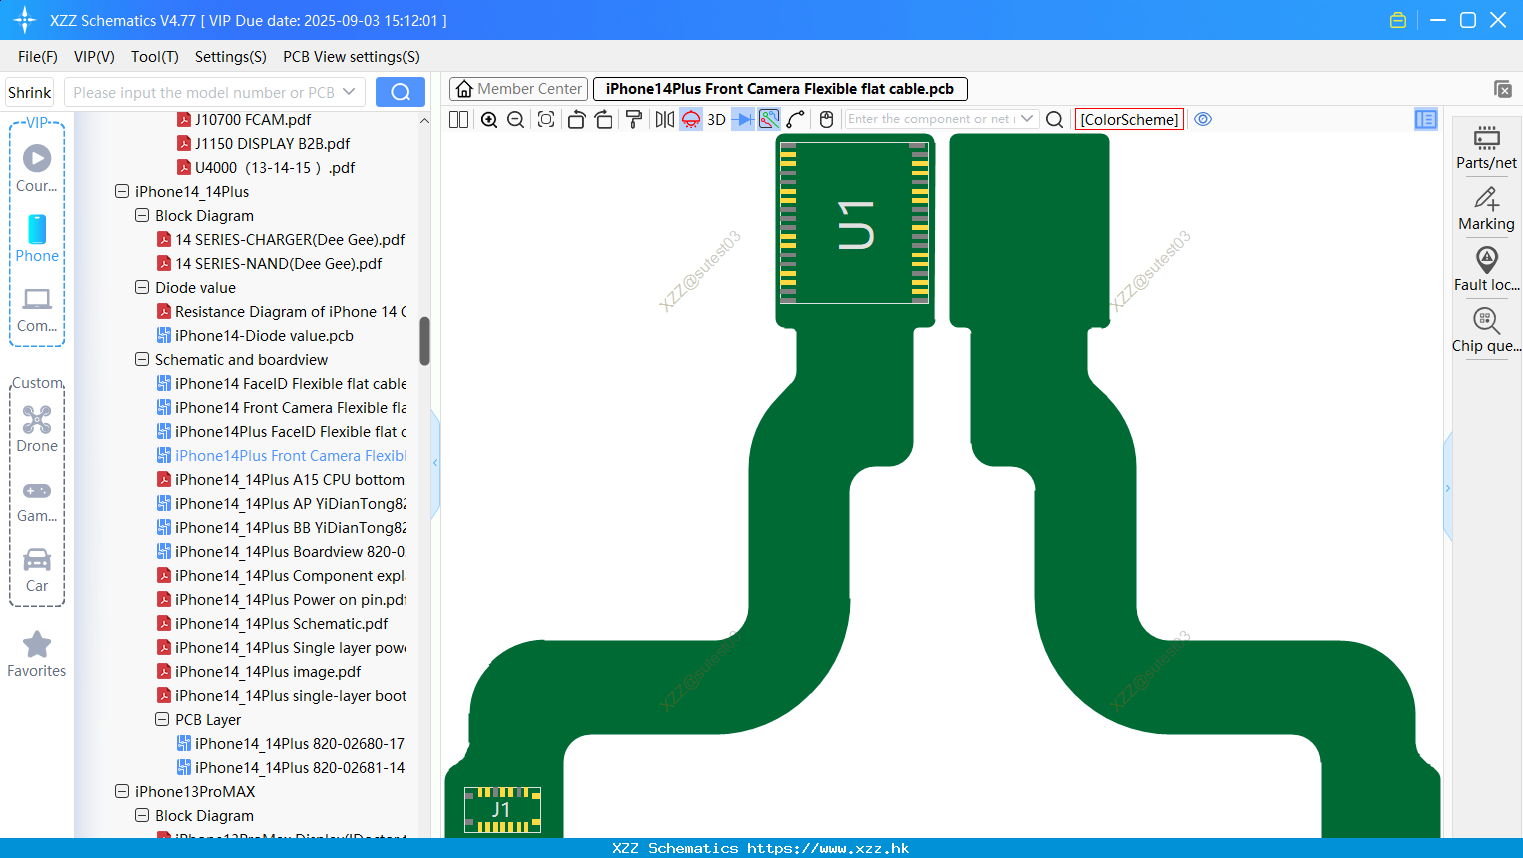Open the Tool(T) menu
Image resolution: width=1523 pixels, height=858 pixels.
[155, 57]
